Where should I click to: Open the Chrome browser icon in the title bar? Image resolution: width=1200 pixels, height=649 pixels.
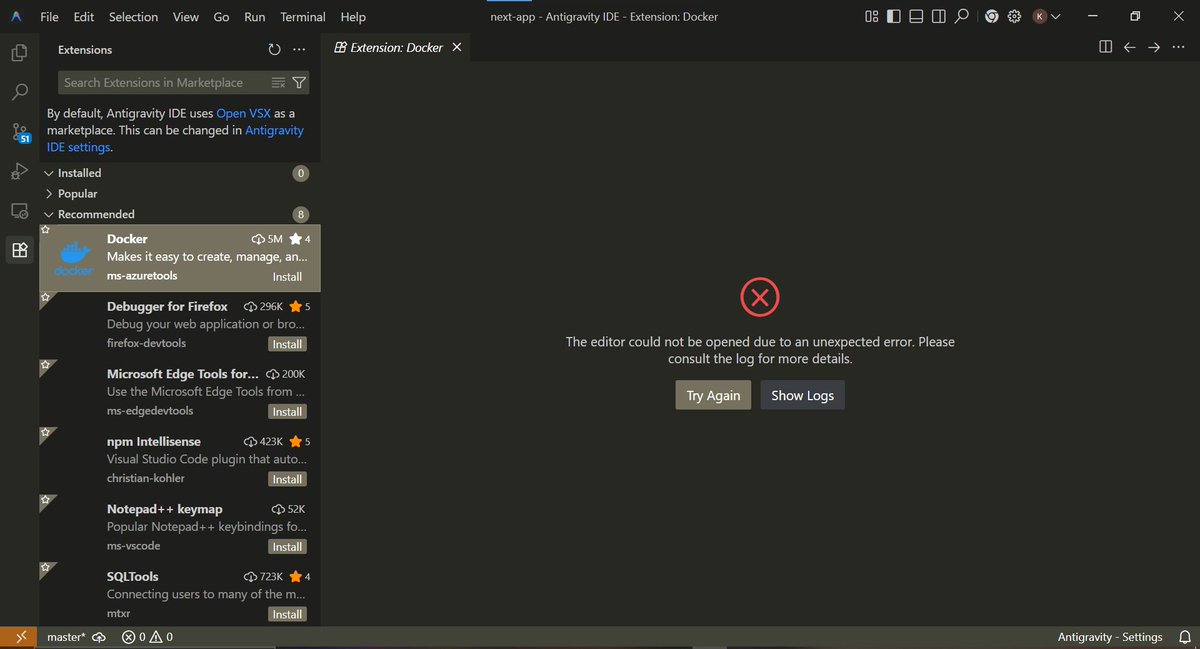(991, 17)
